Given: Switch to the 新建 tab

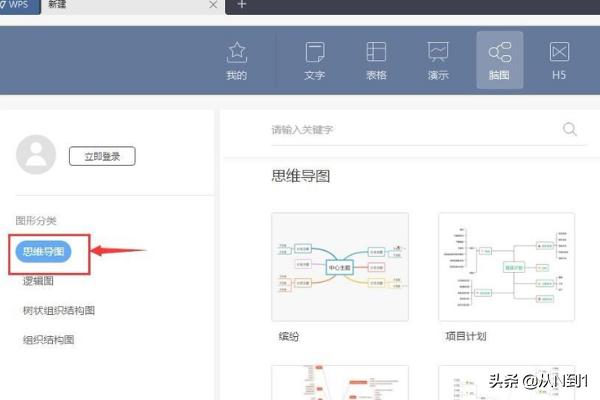Looking at the screenshot, I should coord(132,5).
